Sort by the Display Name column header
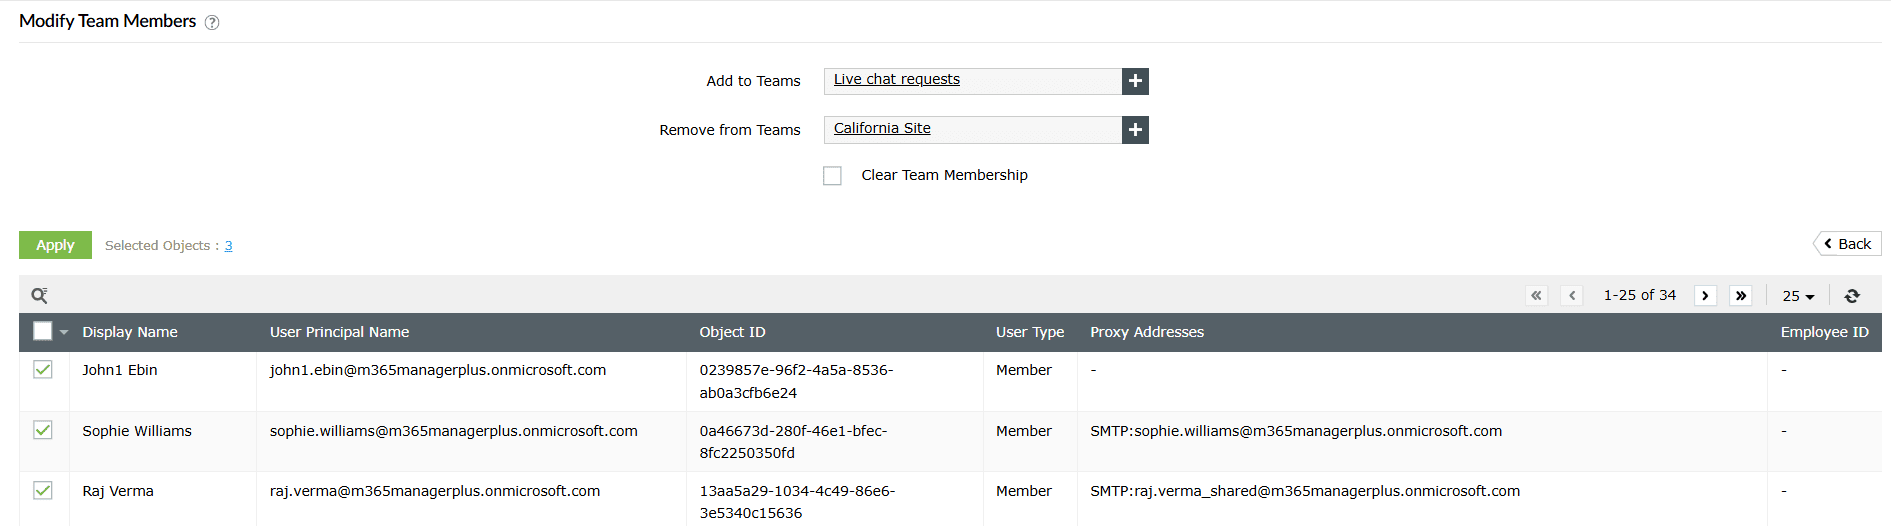This screenshot has width=1891, height=526. point(130,332)
